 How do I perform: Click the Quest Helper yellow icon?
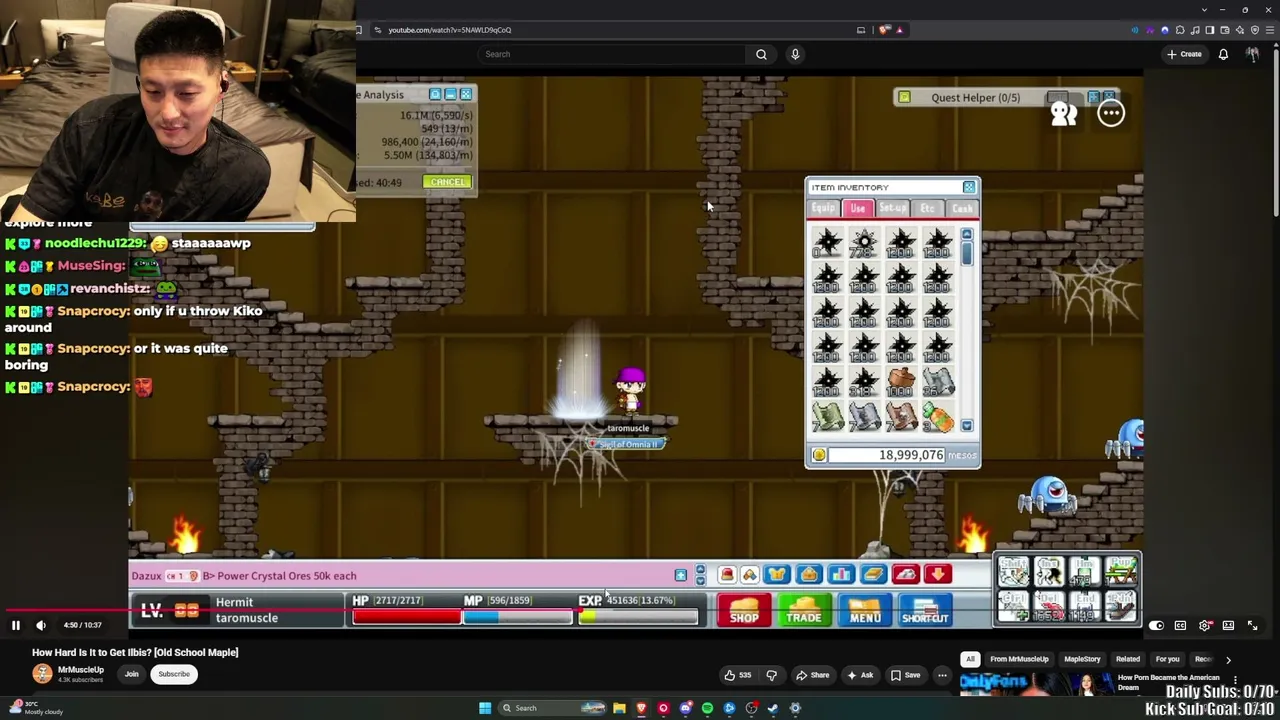coord(904,97)
